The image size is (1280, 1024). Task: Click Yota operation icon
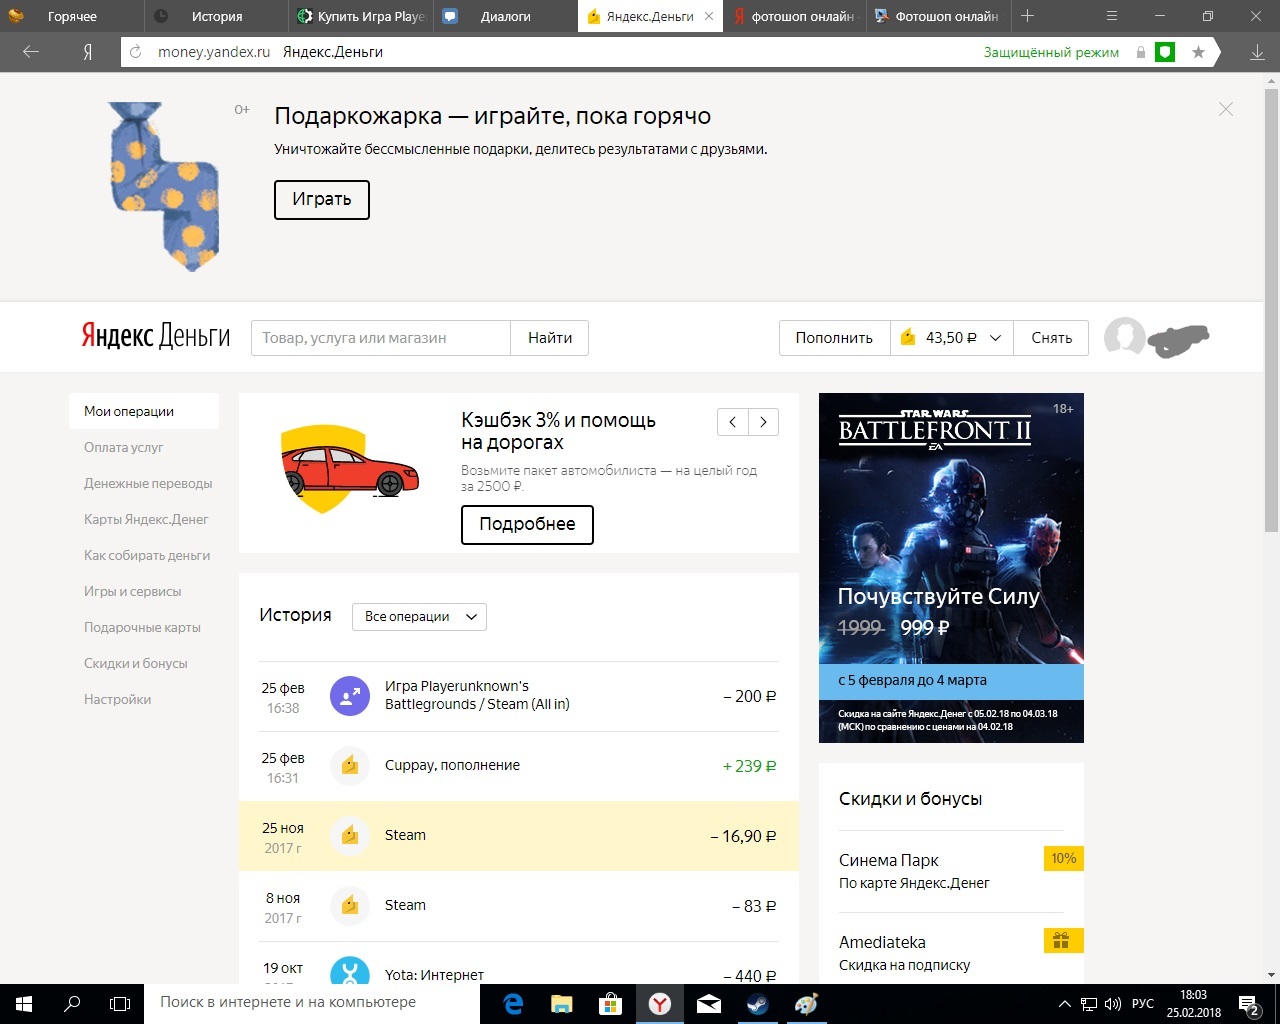pyautogui.click(x=350, y=971)
